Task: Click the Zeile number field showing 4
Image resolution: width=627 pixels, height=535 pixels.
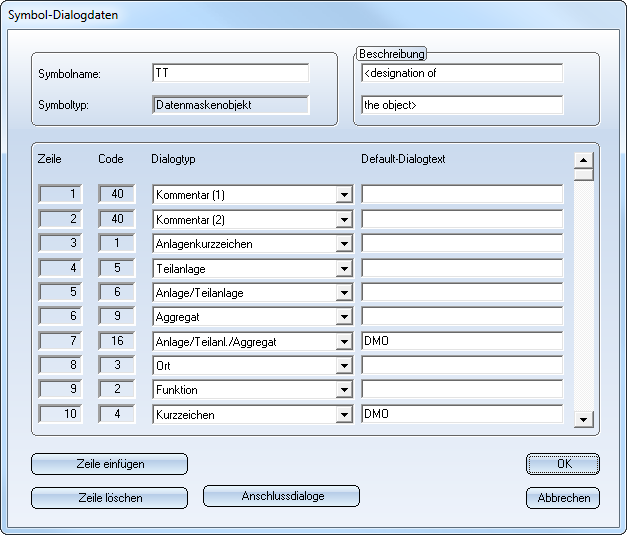Action: [60, 268]
